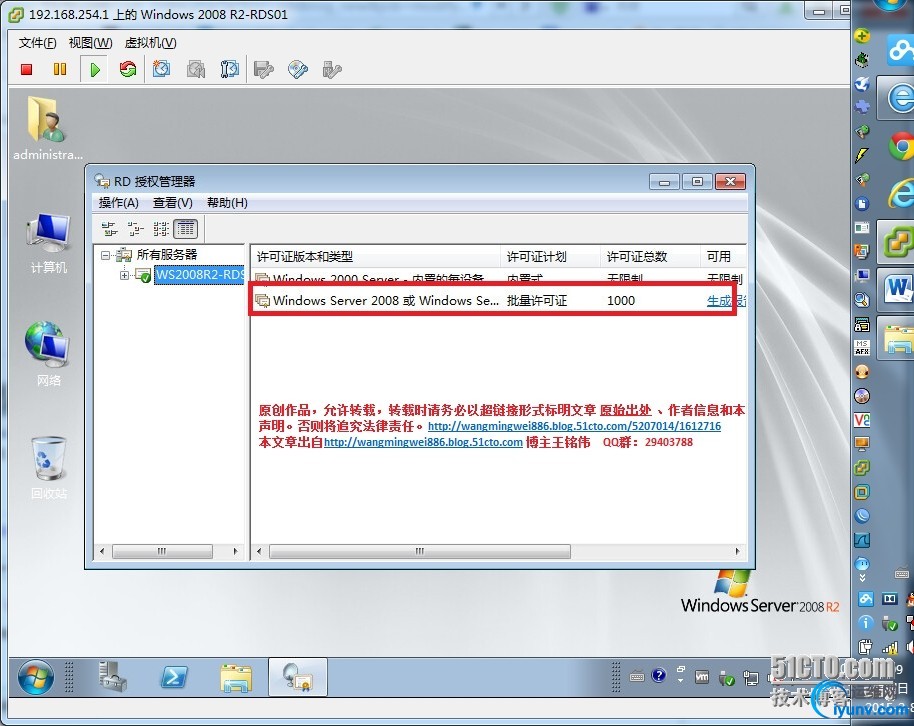
Task: Select the 计算机 desktop icon
Action: click(x=48, y=244)
